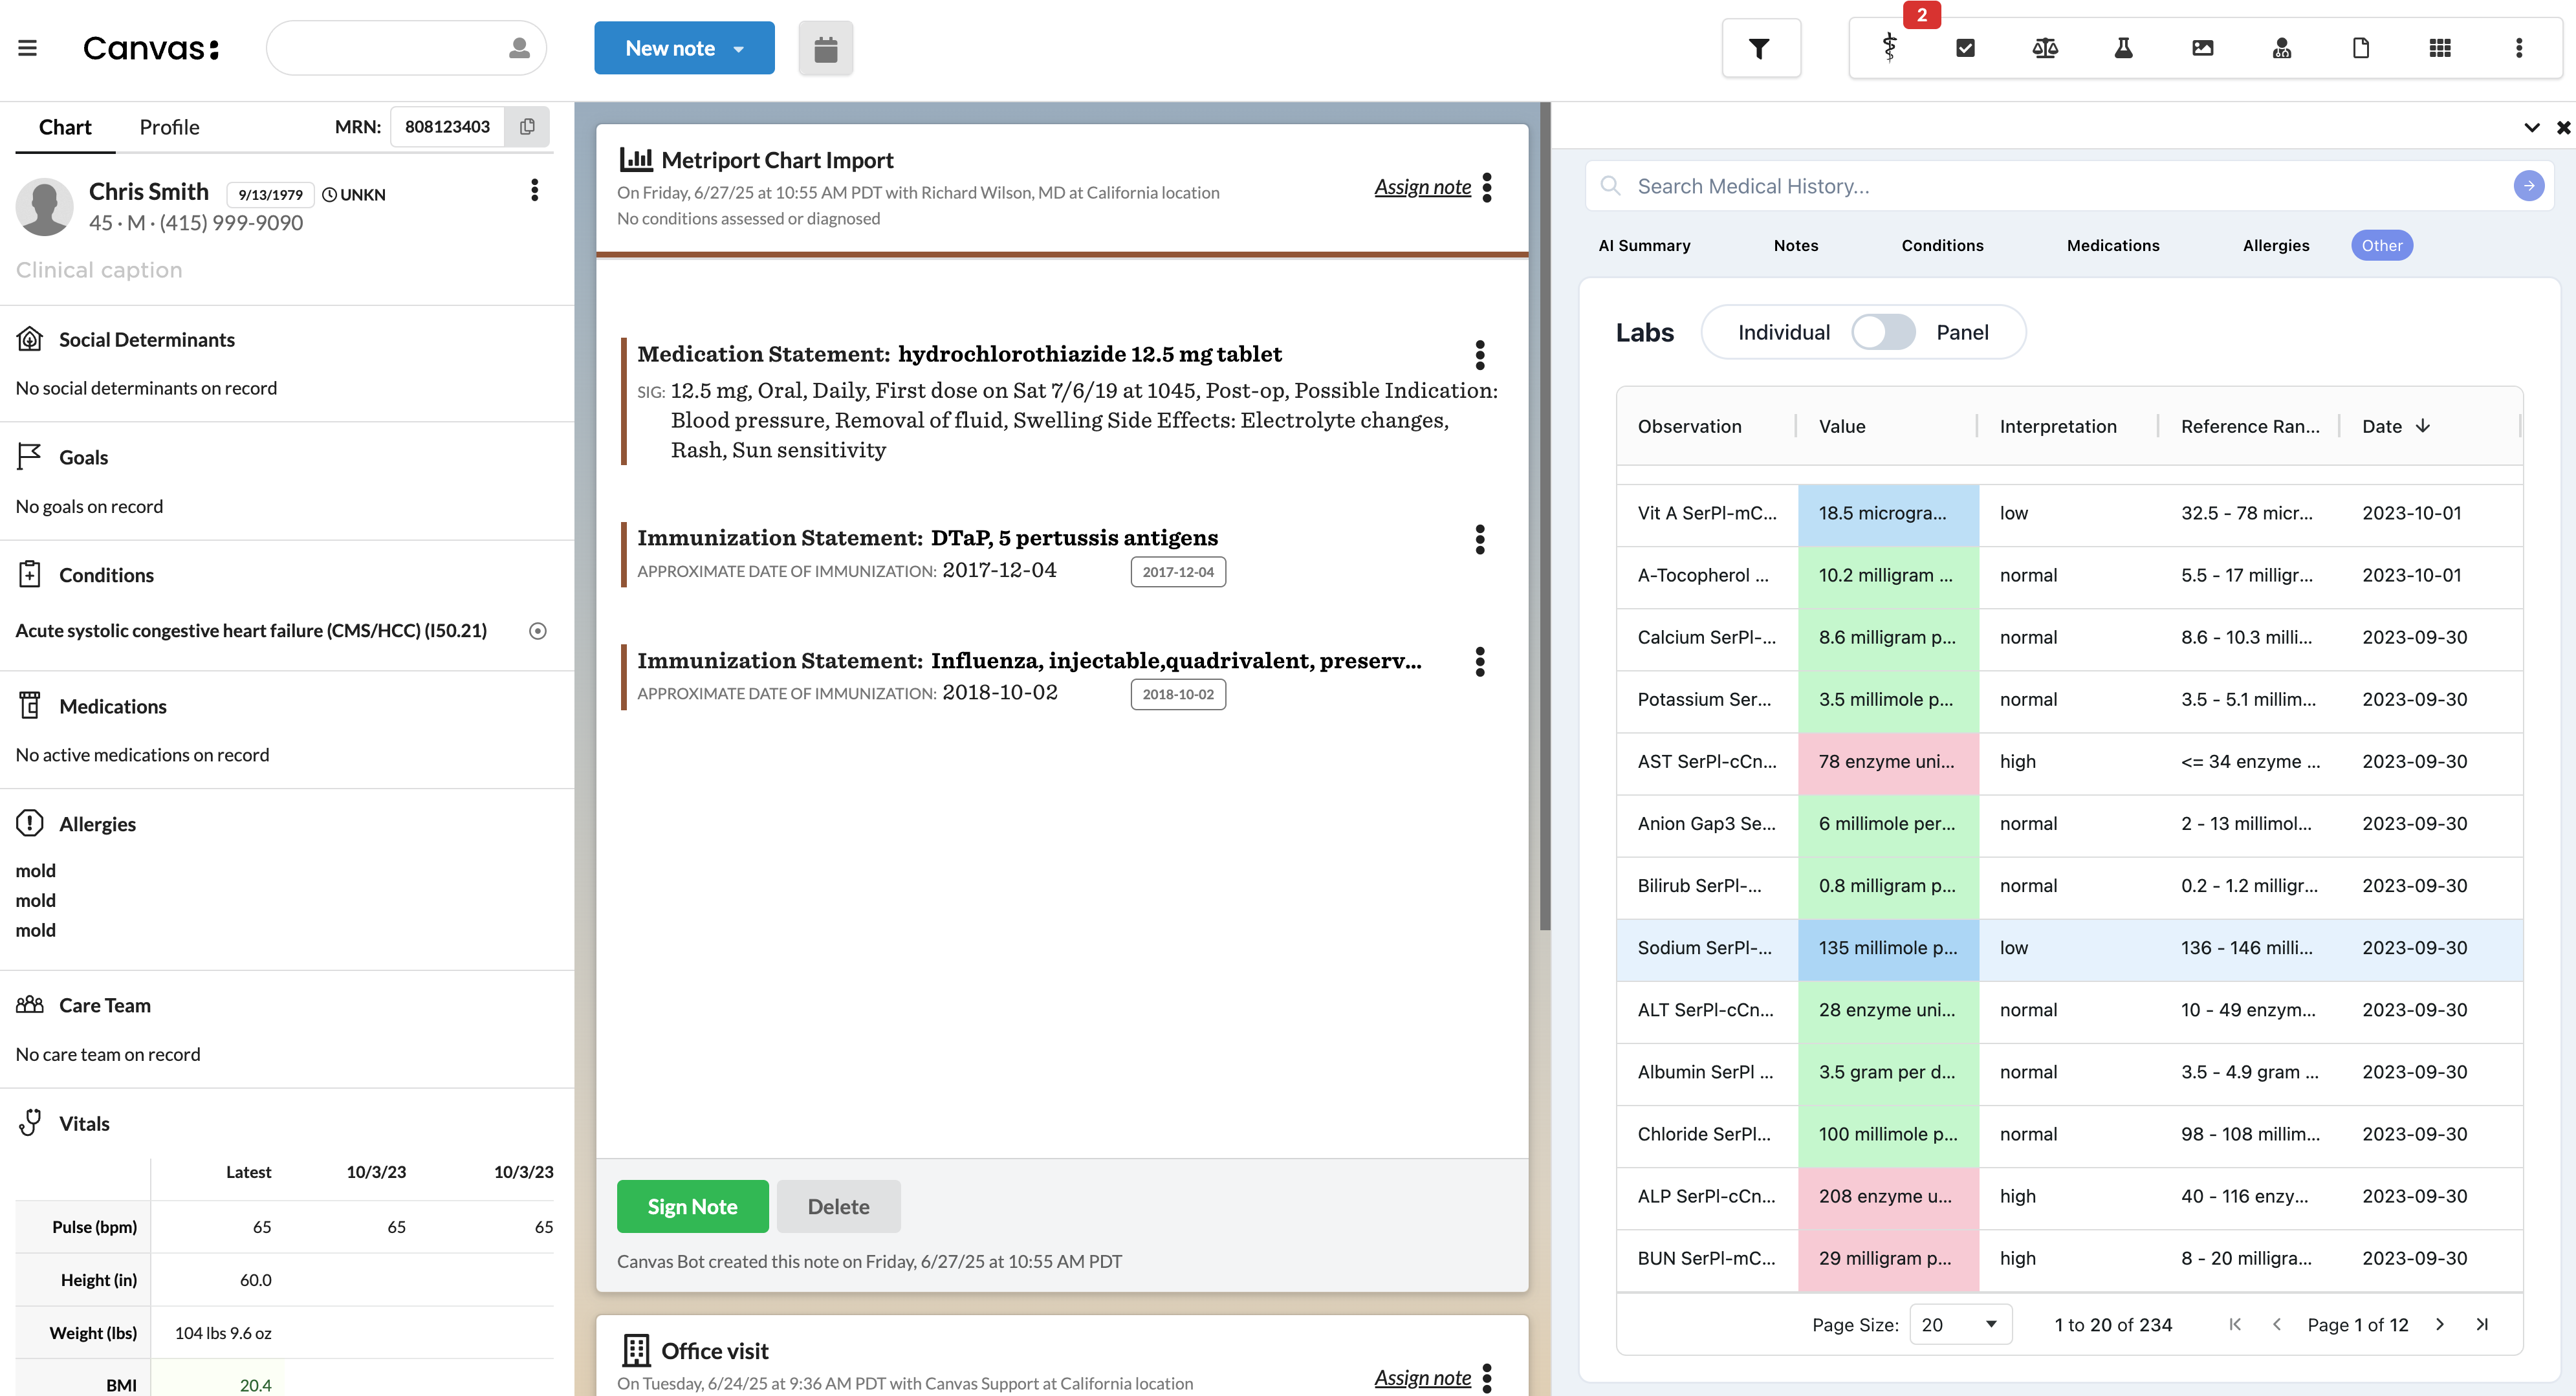The height and width of the screenshot is (1396, 2576).
Task: Copy the MRN using the copy icon
Action: (527, 127)
